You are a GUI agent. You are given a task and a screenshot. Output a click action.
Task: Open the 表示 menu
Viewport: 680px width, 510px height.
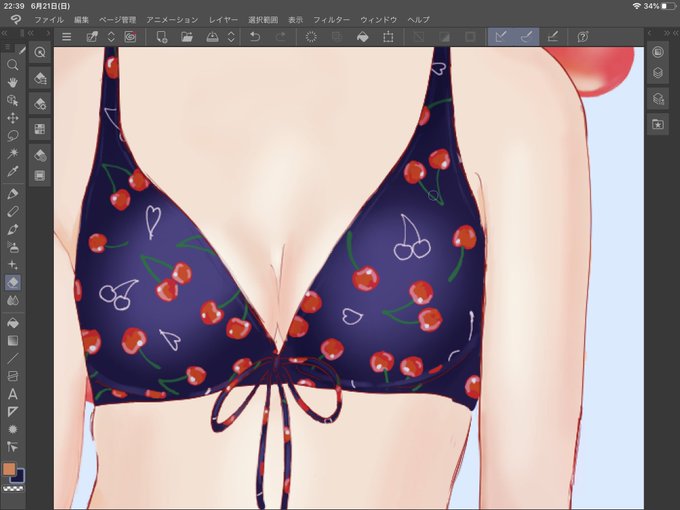pos(296,20)
